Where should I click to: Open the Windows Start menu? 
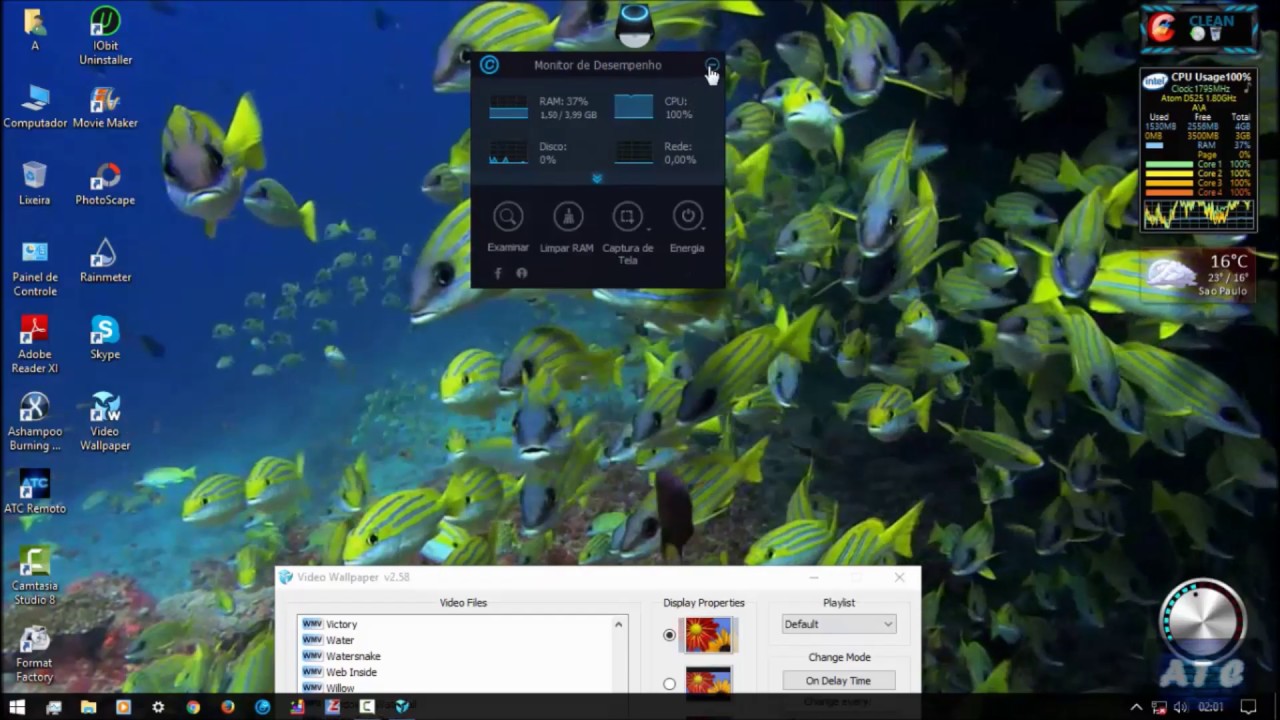pos(17,707)
